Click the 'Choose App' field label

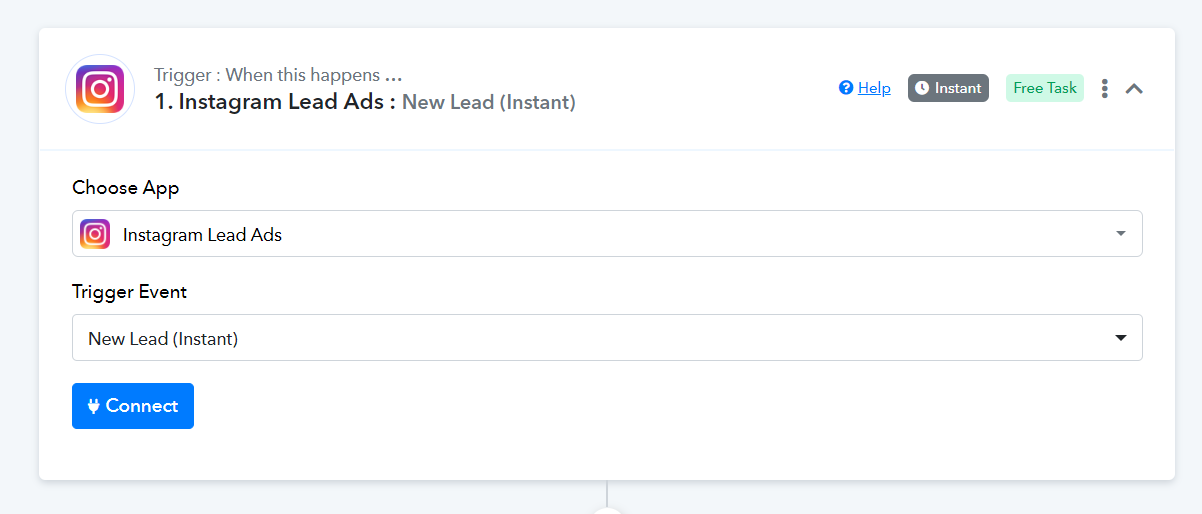pyautogui.click(x=126, y=188)
